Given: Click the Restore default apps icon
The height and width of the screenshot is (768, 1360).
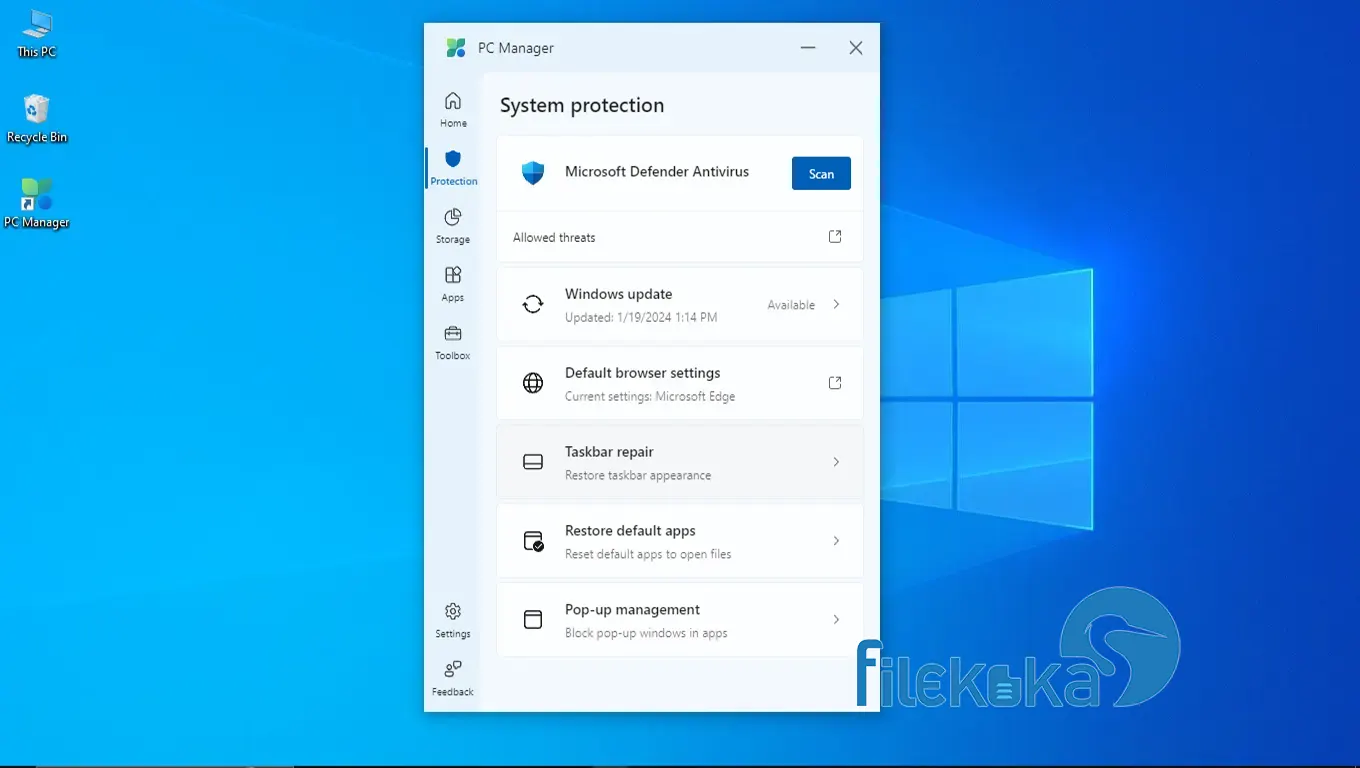Looking at the screenshot, I should 534,541.
